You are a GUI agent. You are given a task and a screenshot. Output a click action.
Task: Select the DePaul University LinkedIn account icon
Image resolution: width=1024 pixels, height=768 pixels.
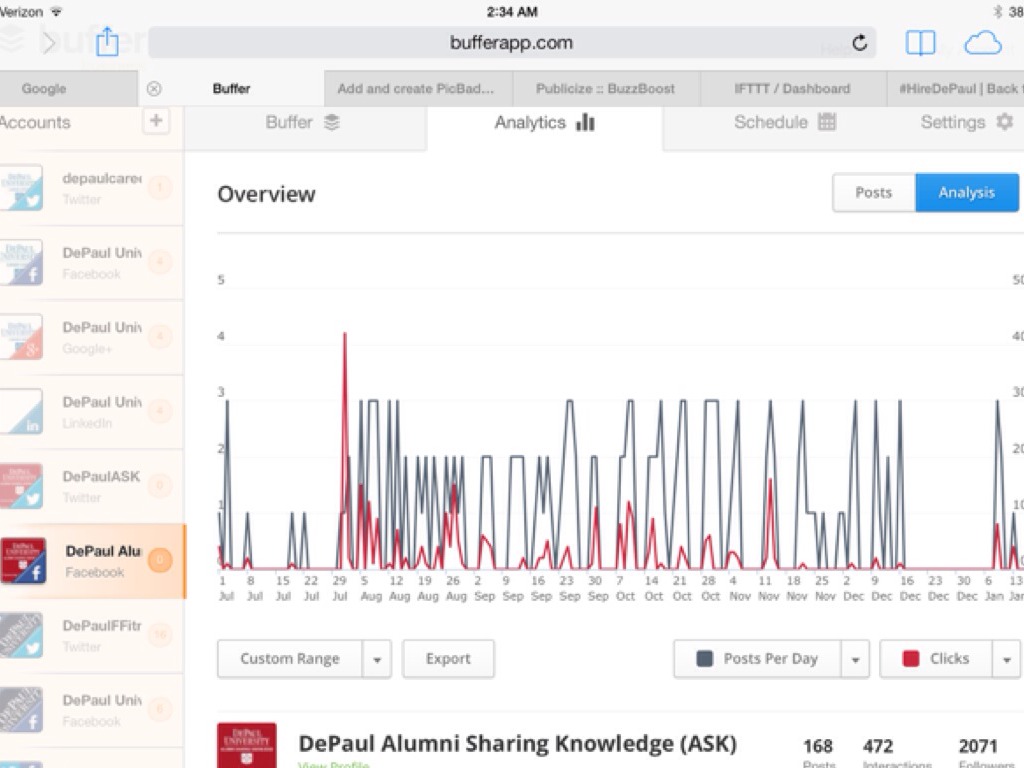tap(22, 412)
